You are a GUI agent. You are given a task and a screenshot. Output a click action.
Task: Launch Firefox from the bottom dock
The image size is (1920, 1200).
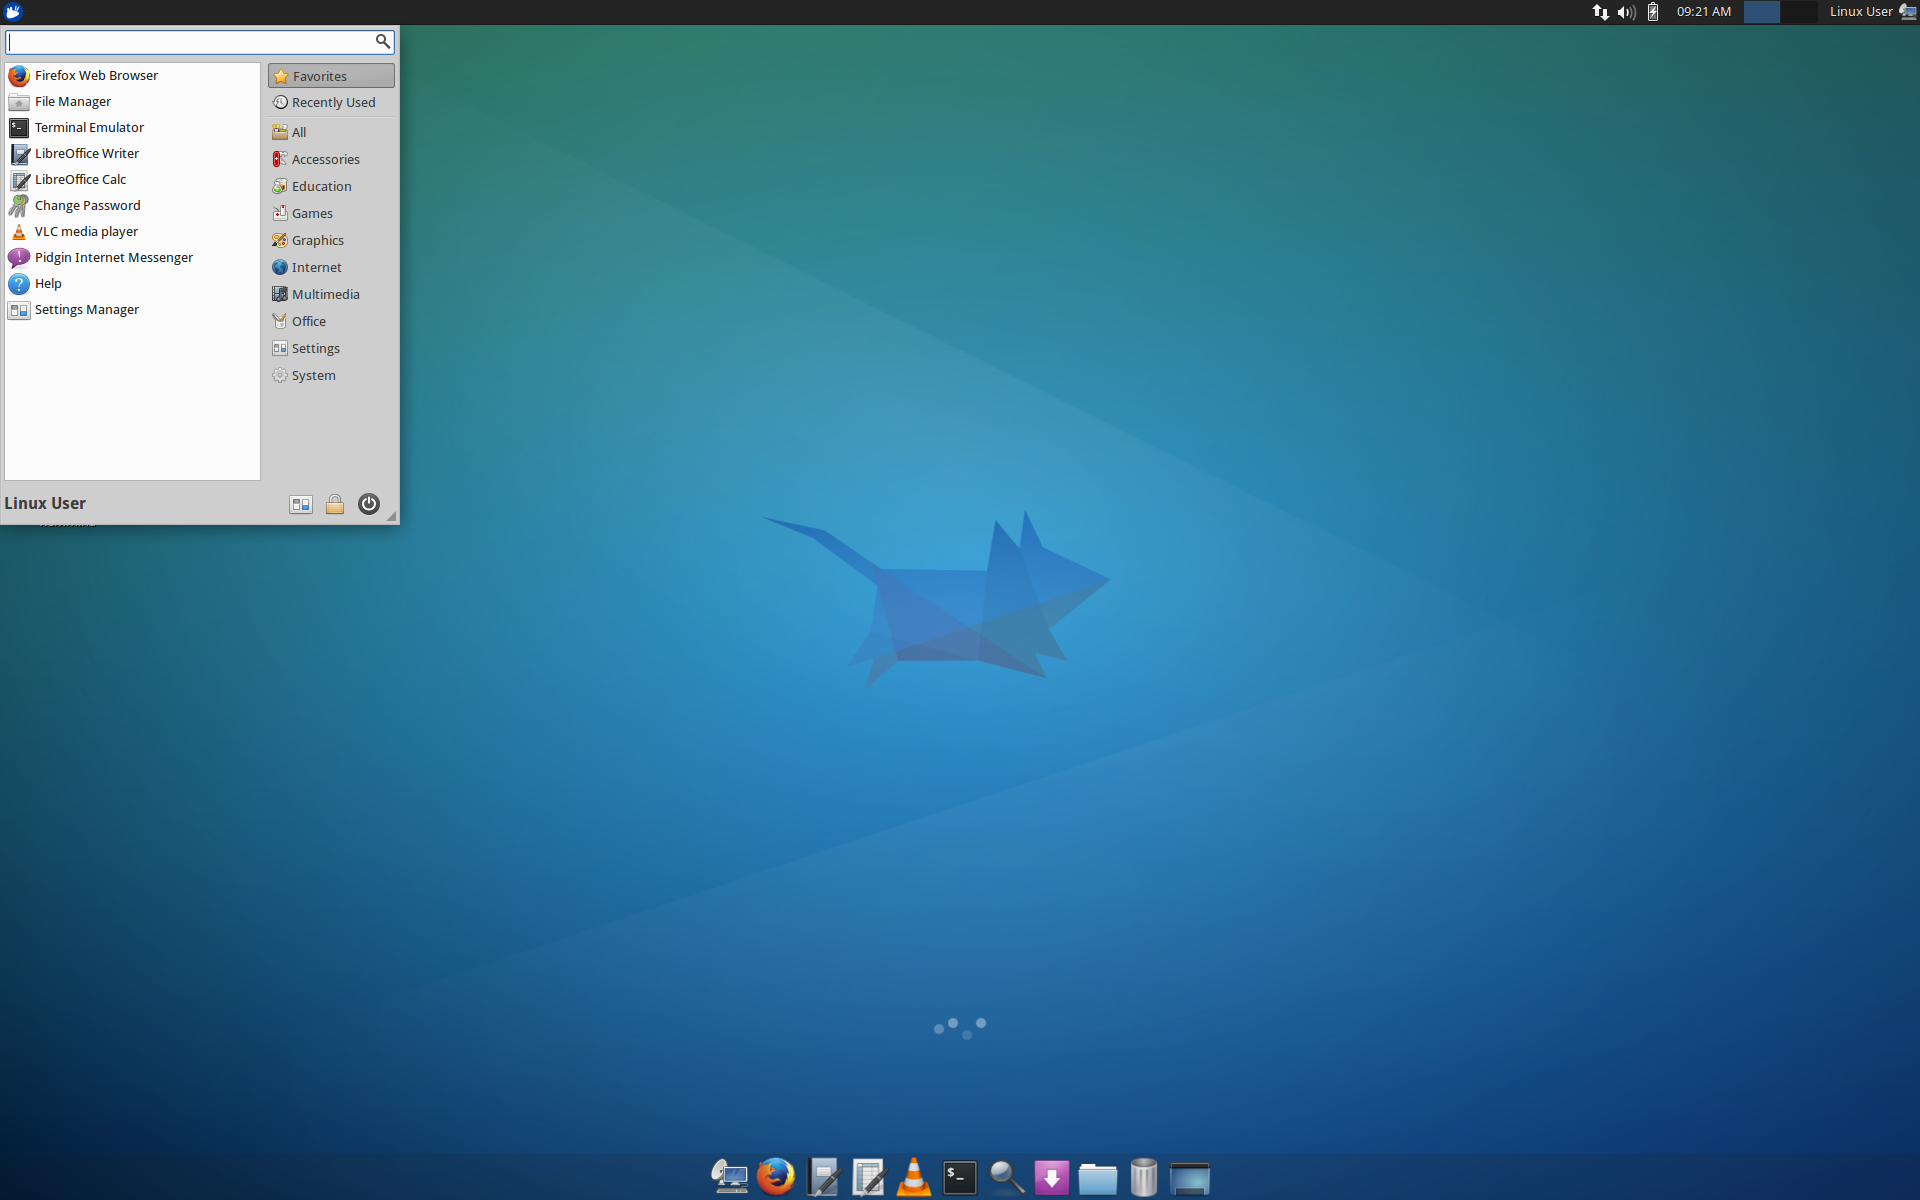(x=775, y=1177)
